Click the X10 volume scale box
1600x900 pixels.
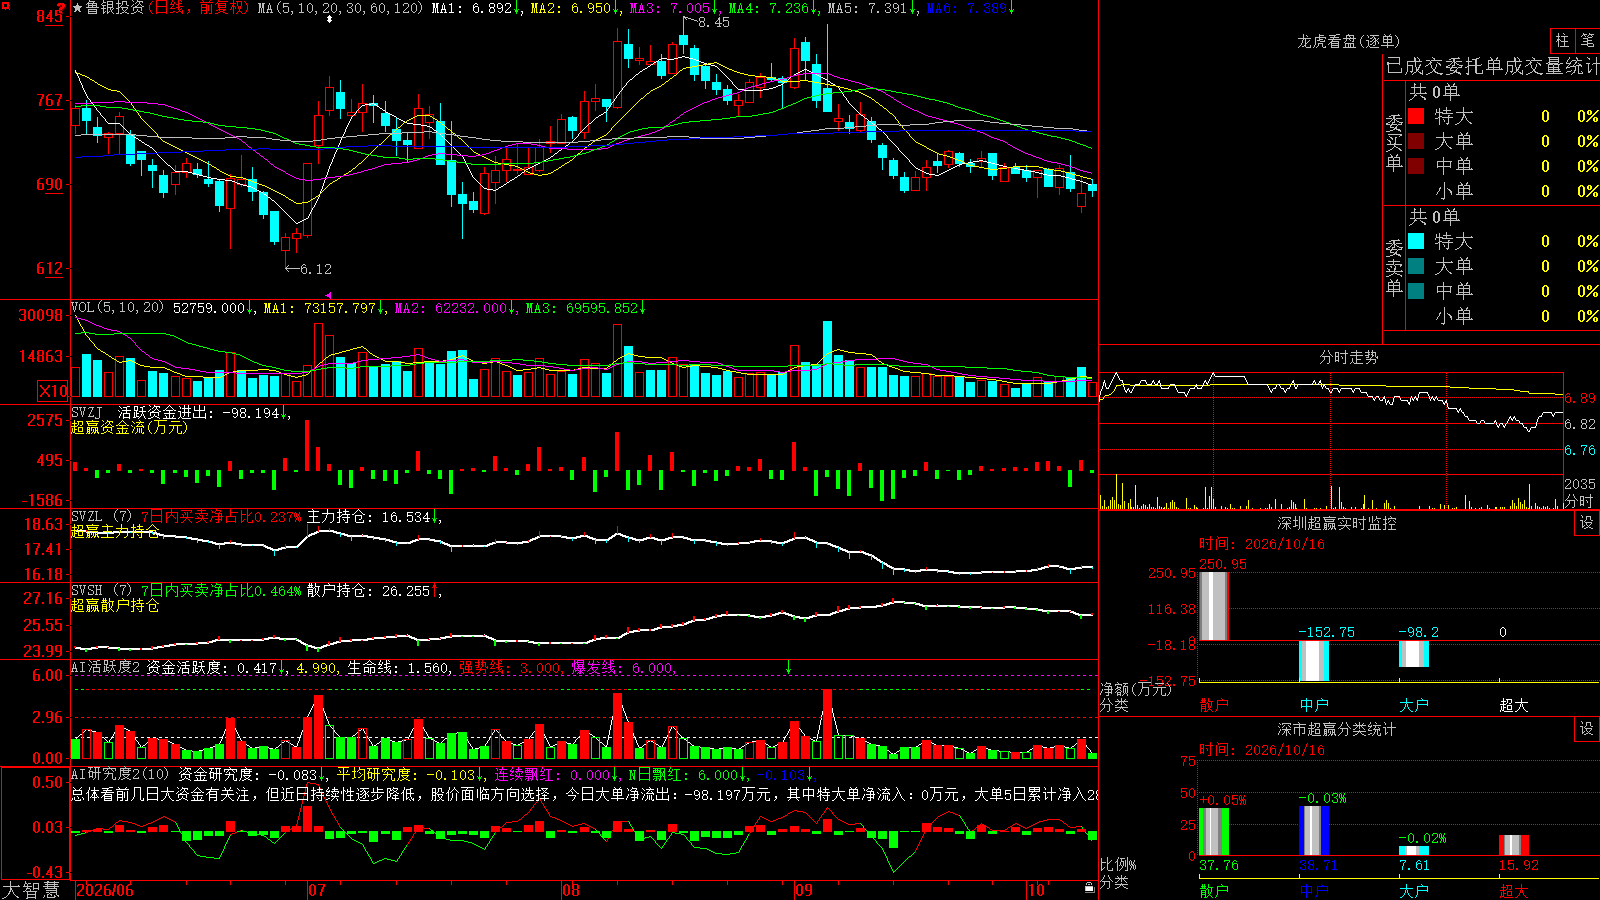(x=53, y=391)
